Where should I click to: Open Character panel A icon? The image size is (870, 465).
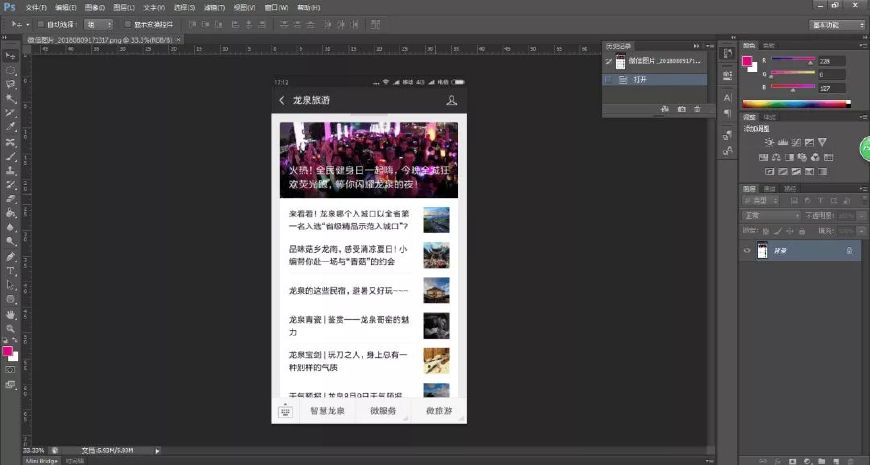(727, 98)
